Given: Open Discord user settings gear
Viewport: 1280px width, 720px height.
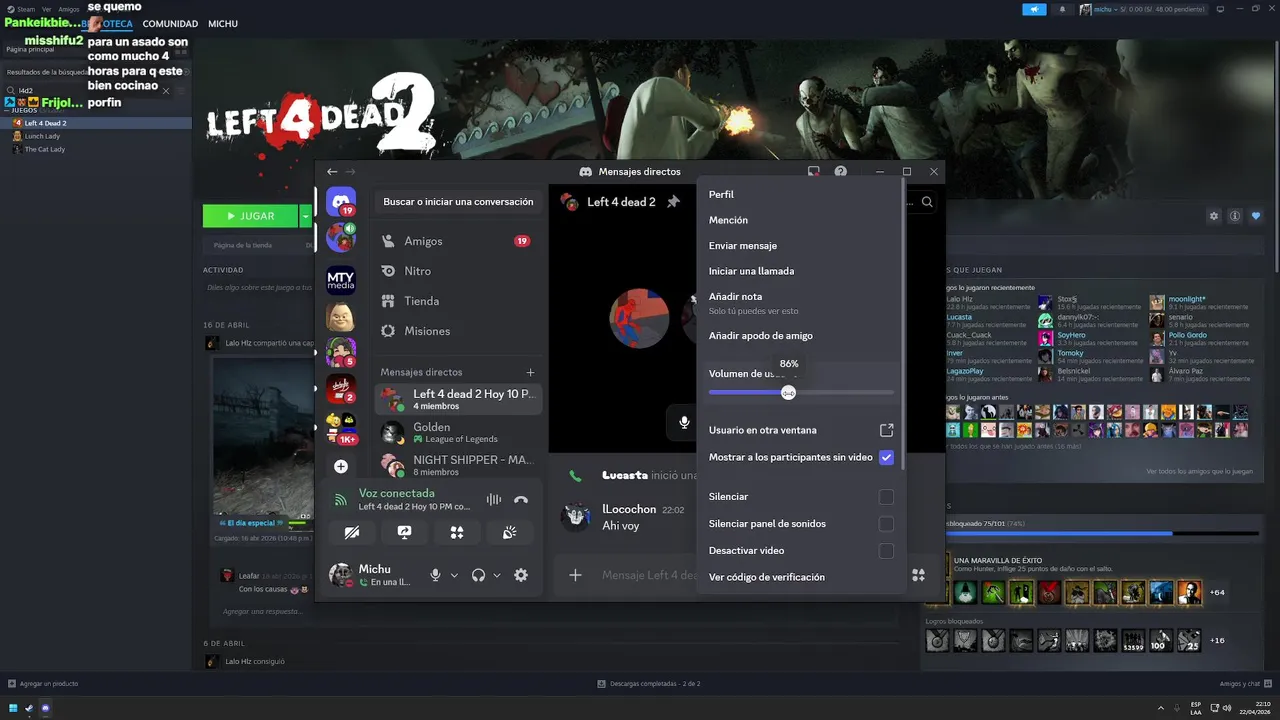Looking at the screenshot, I should (521, 575).
